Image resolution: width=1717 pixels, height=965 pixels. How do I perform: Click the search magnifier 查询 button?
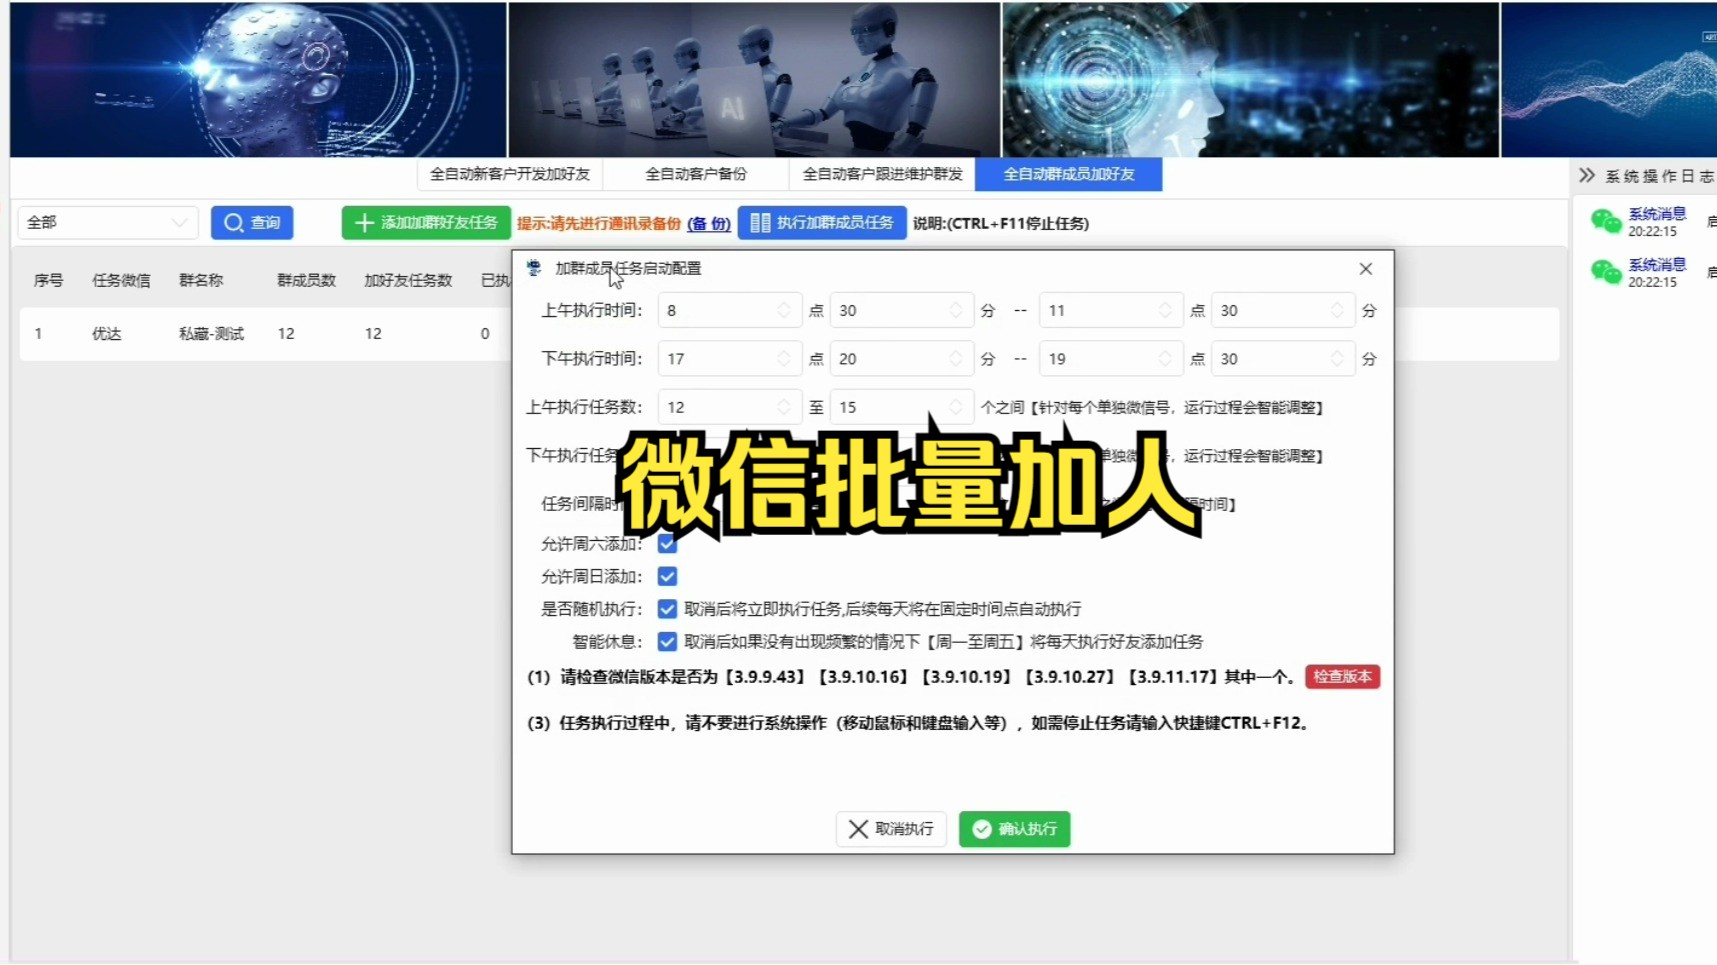click(252, 222)
